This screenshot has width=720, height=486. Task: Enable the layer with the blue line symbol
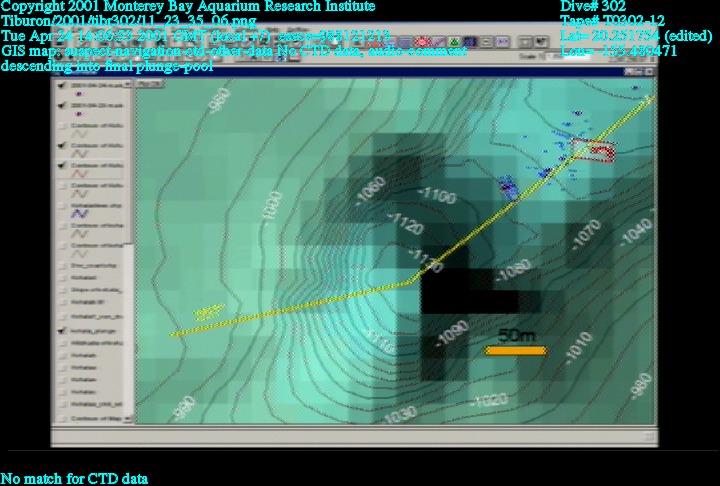click(62, 206)
